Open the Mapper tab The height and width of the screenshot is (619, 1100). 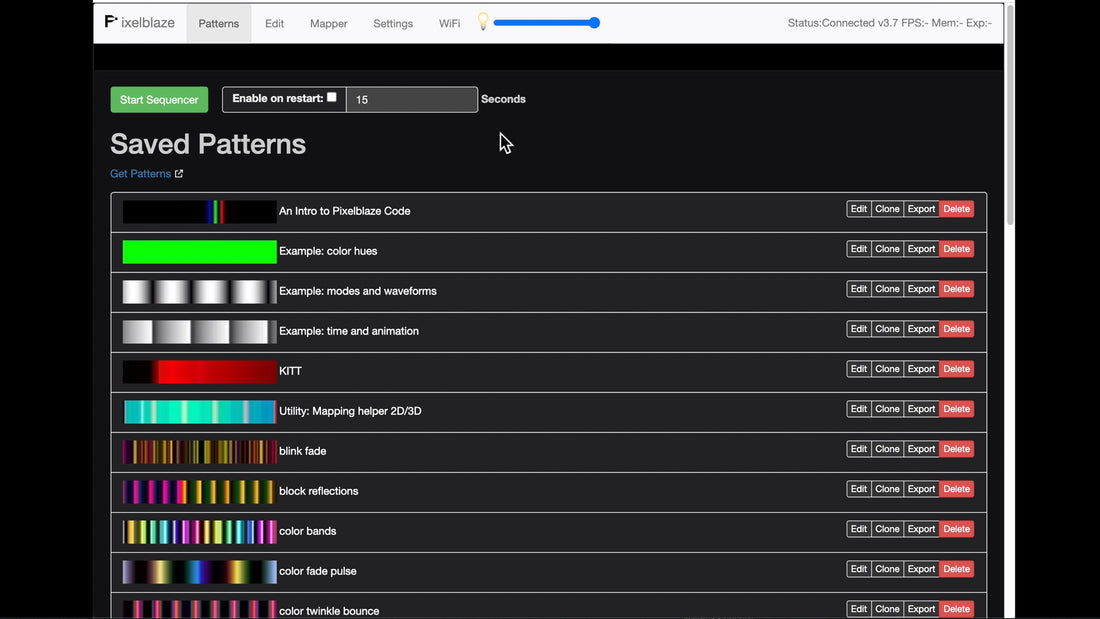328,23
